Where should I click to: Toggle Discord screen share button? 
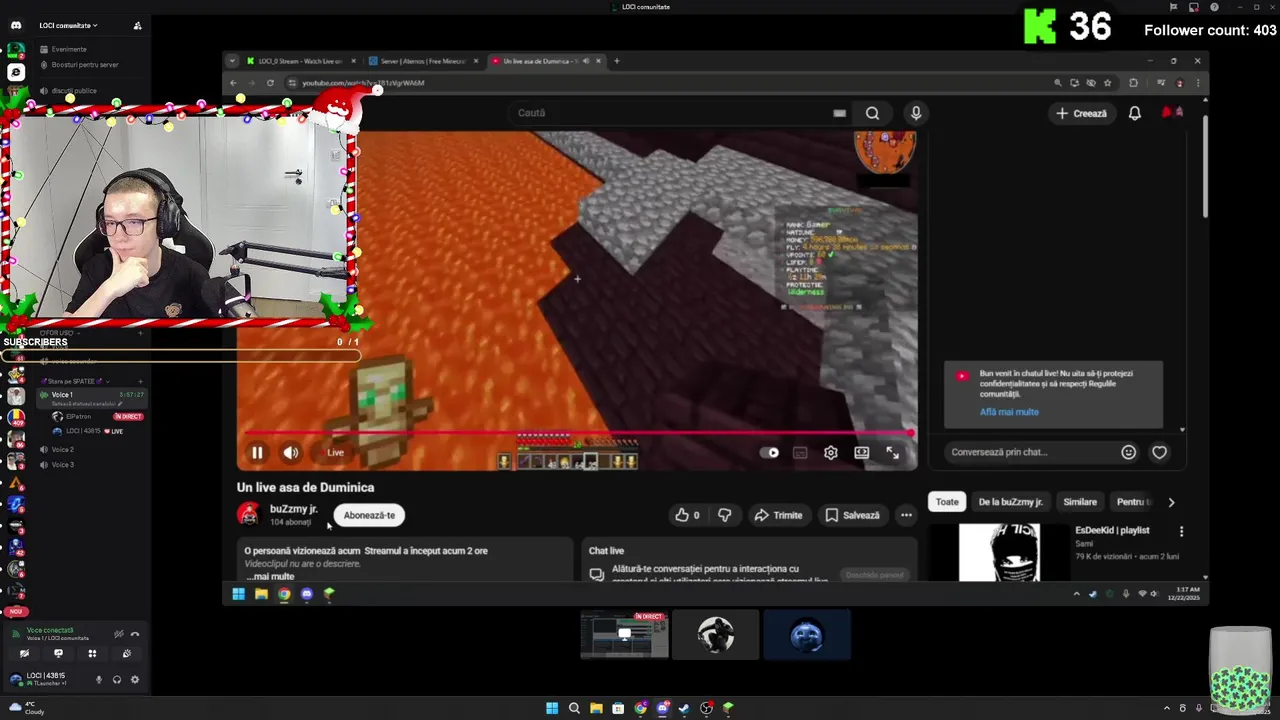coord(58,654)
